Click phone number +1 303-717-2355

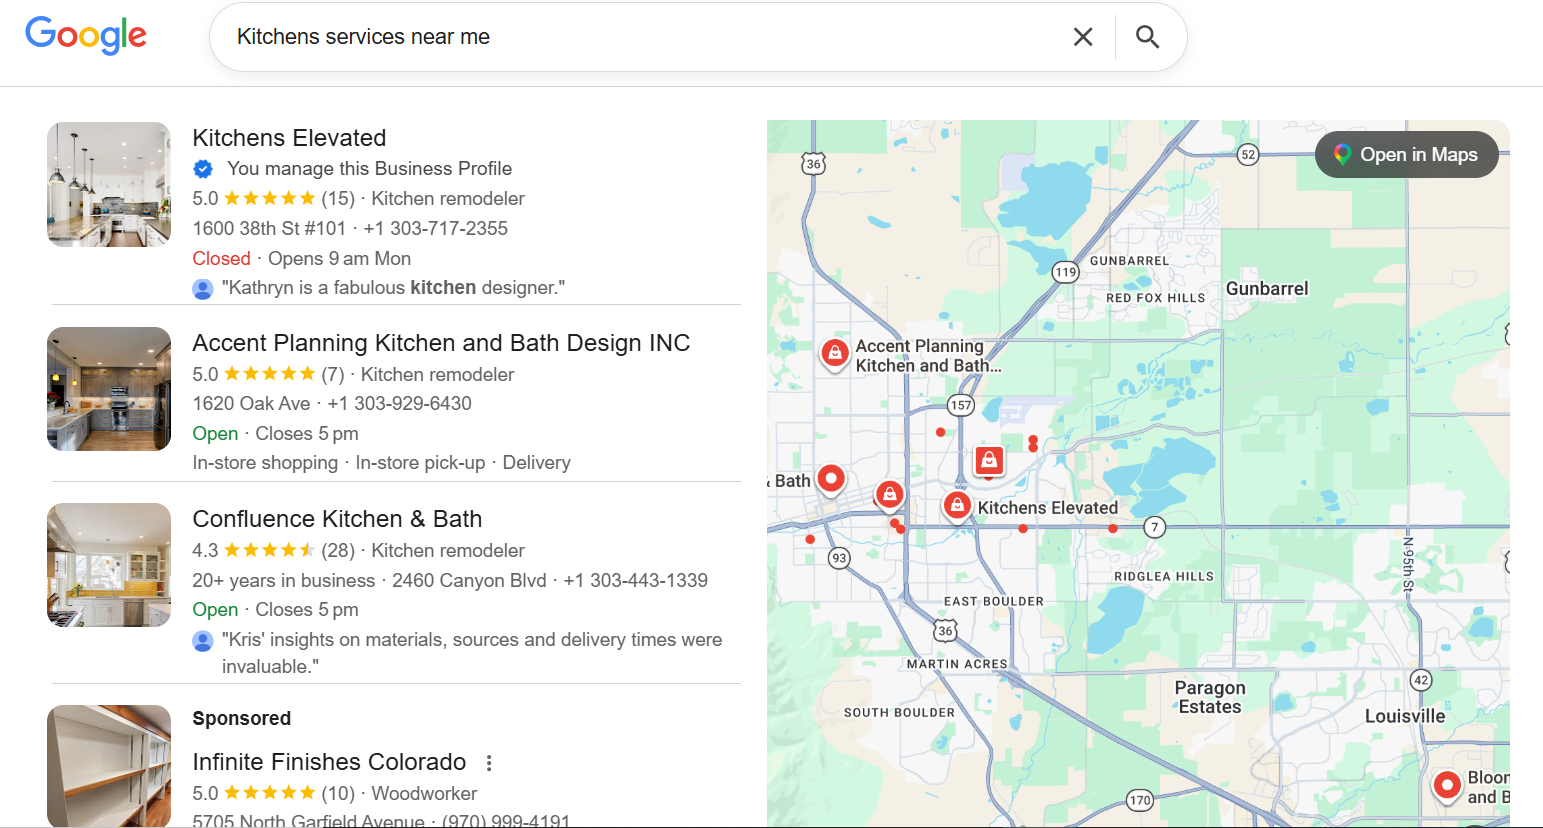[436, 229]
